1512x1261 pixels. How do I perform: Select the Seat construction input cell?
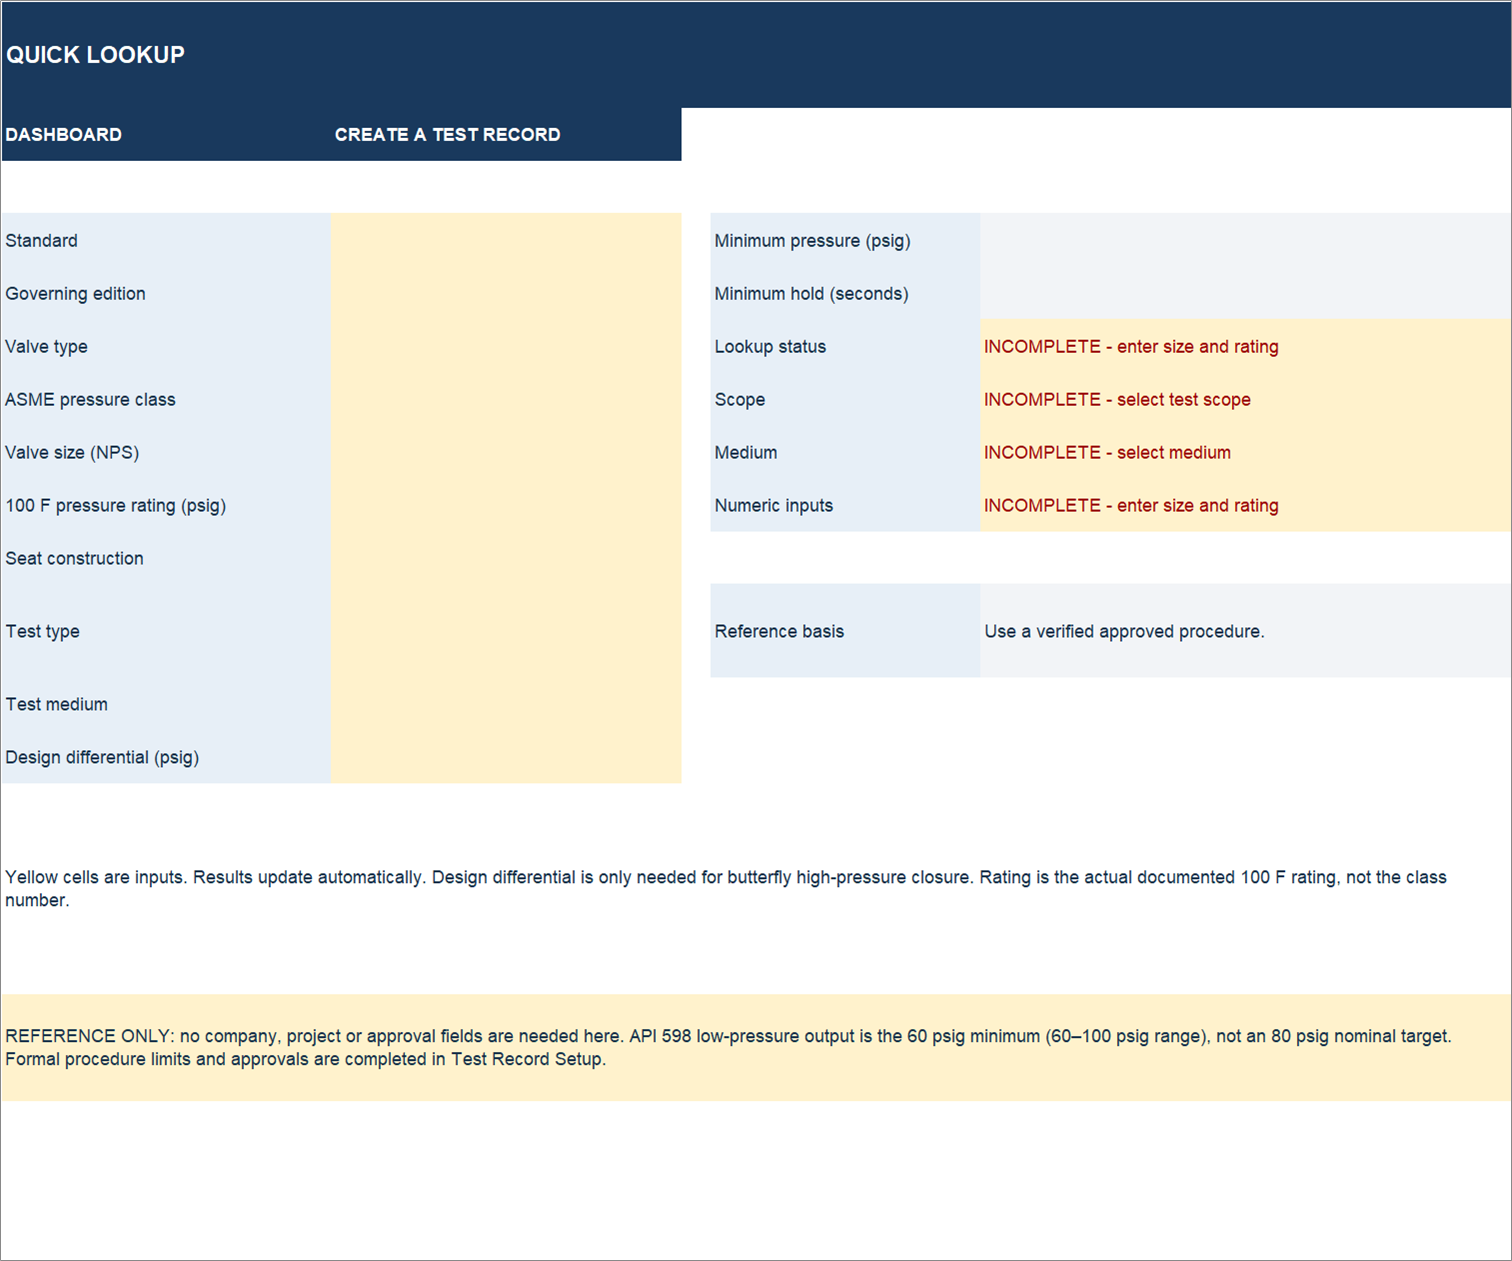tap(506, 558)
